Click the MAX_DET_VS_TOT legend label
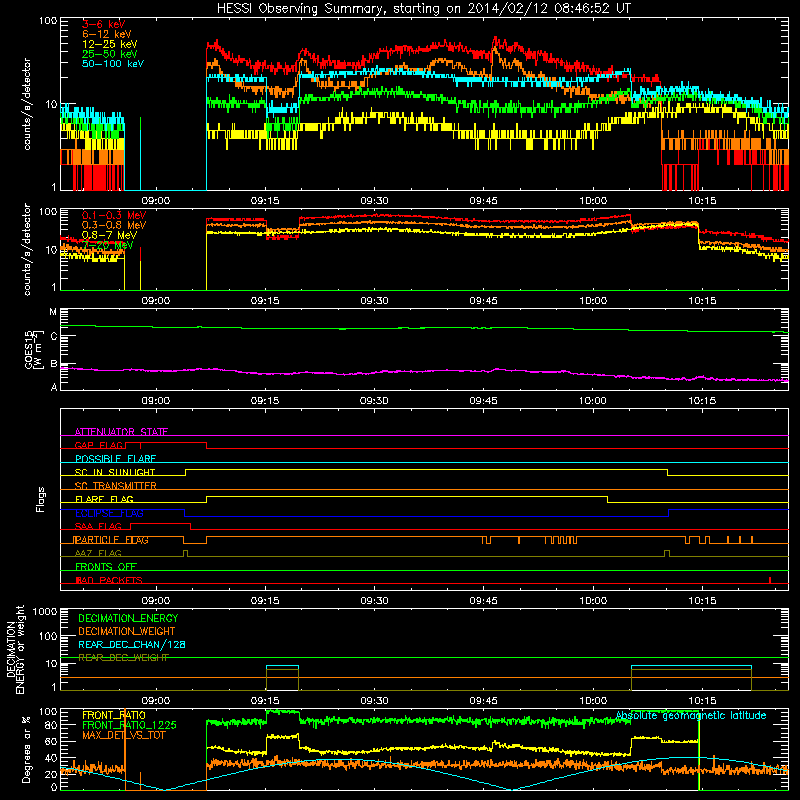Image resolution: width=800 pixels, height=800 pixels. [x=124, y=735]
